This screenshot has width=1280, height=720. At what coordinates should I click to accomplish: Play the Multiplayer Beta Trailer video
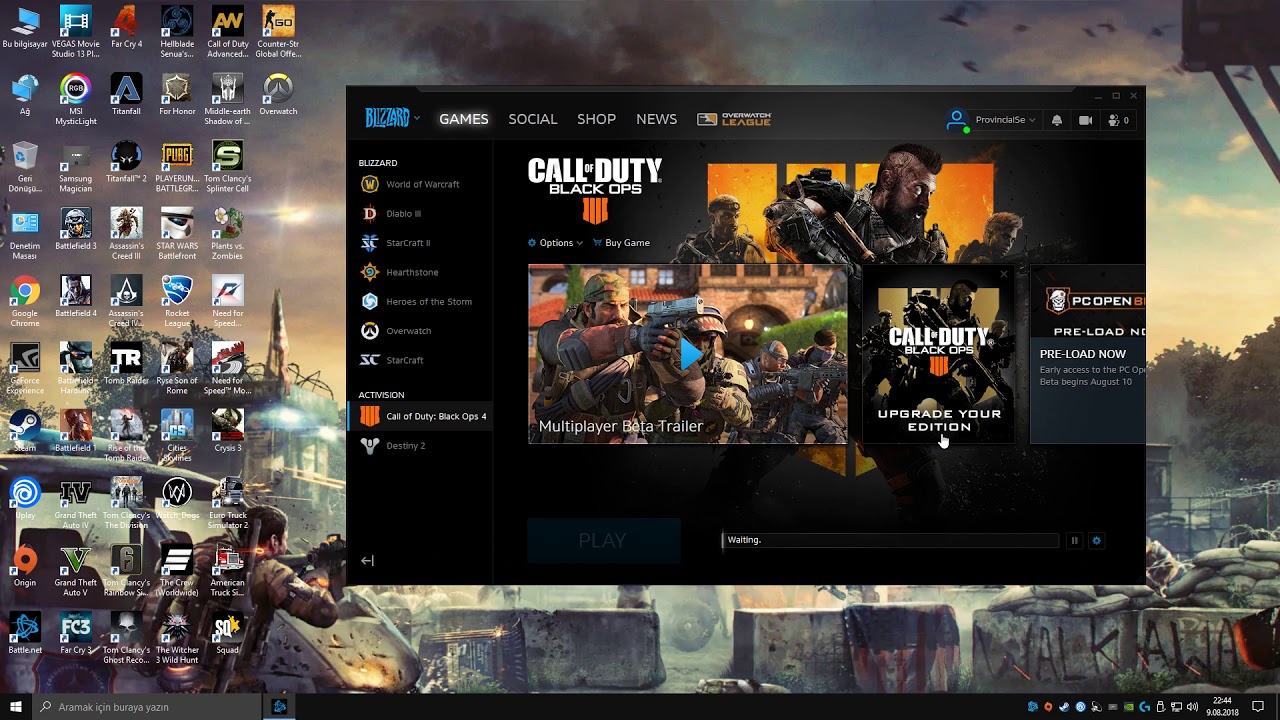[x=688, y=354]
